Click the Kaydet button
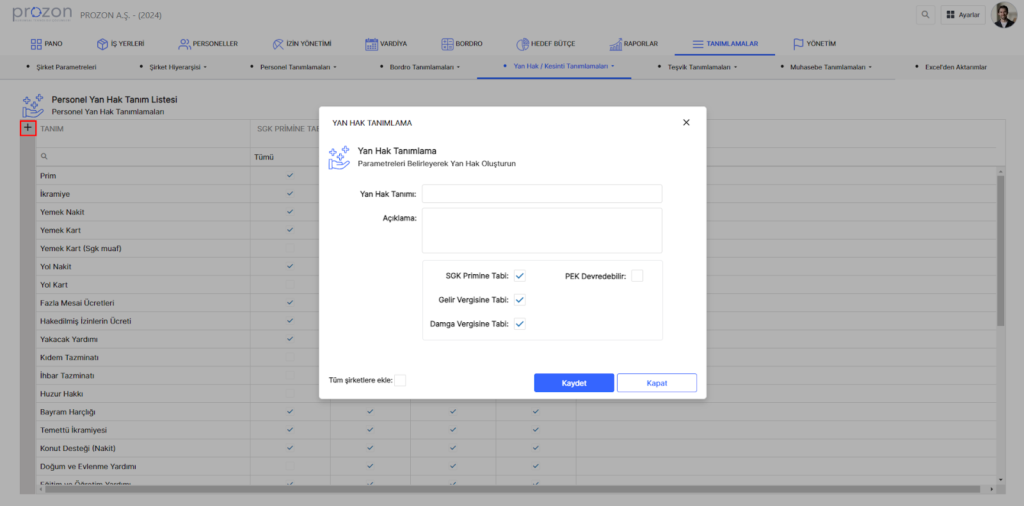 (573, 383)
